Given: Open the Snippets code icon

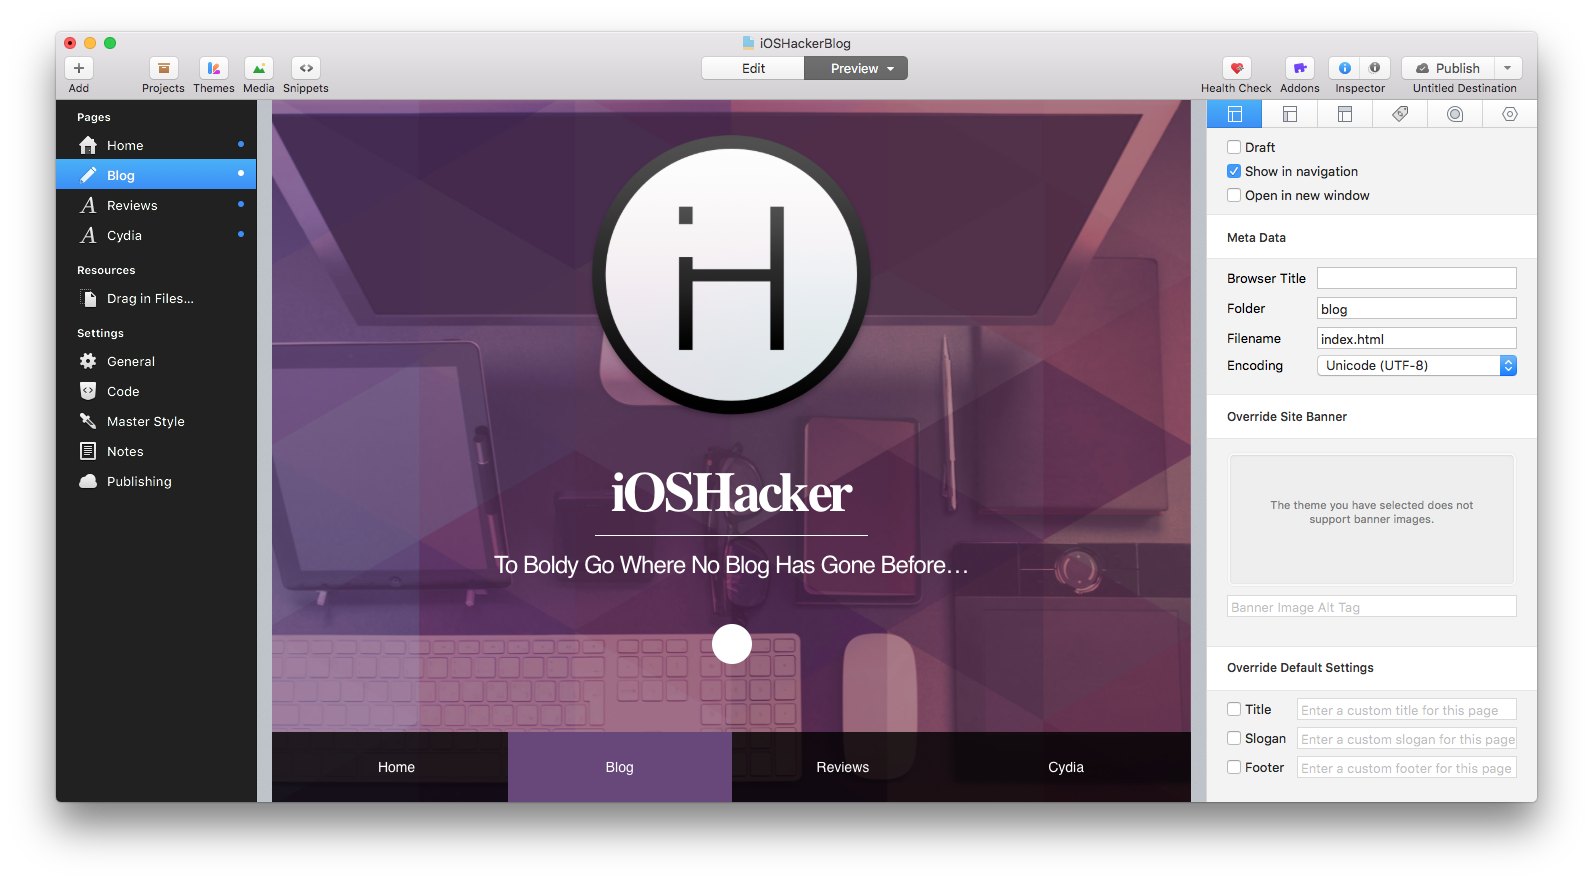Looking at the screenshot, I should pos(306,68).
